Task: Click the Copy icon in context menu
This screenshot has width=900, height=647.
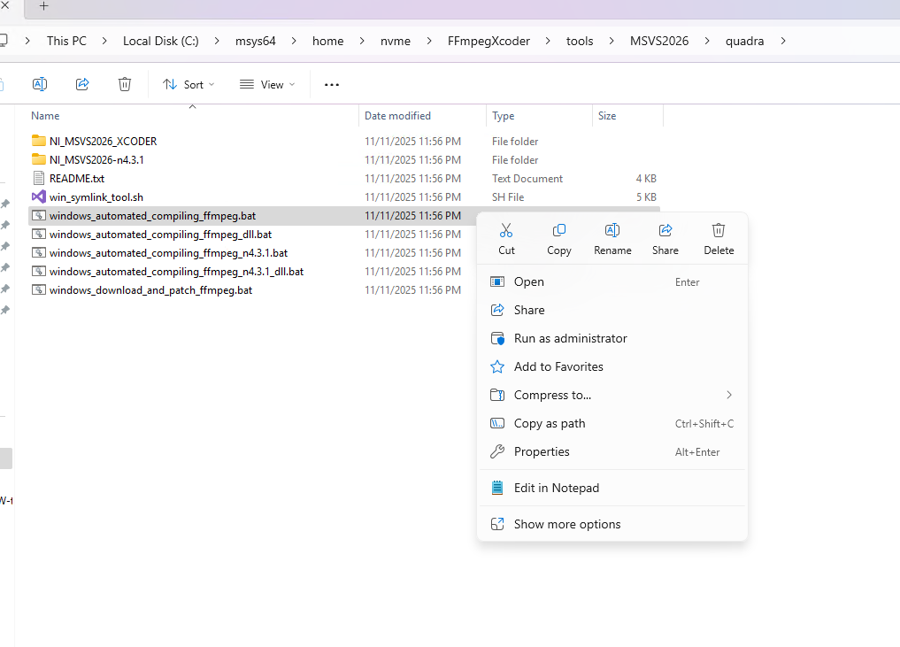Action: 558,231
